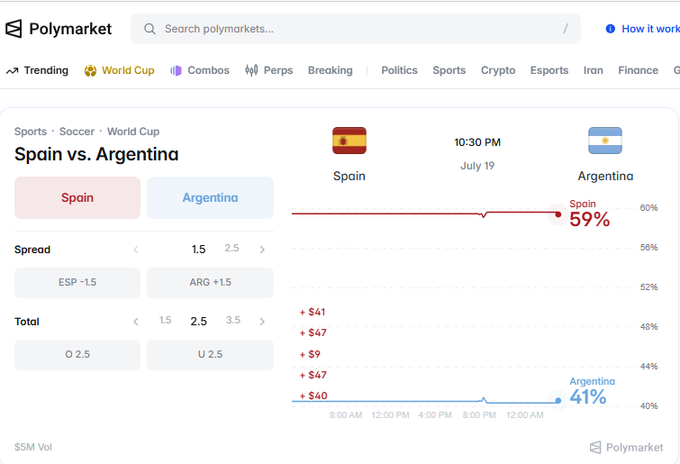Click the + $40 trade entry

point(314,395)
